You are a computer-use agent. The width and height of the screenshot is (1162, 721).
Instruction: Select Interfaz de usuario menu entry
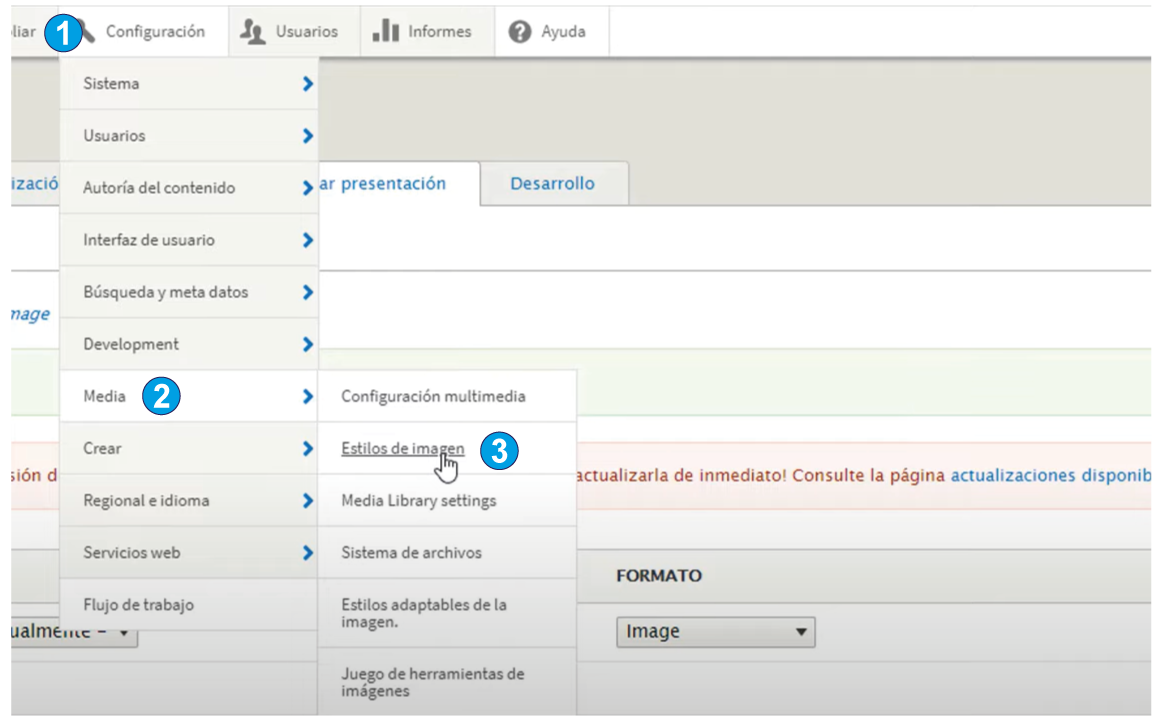[189, 240]
